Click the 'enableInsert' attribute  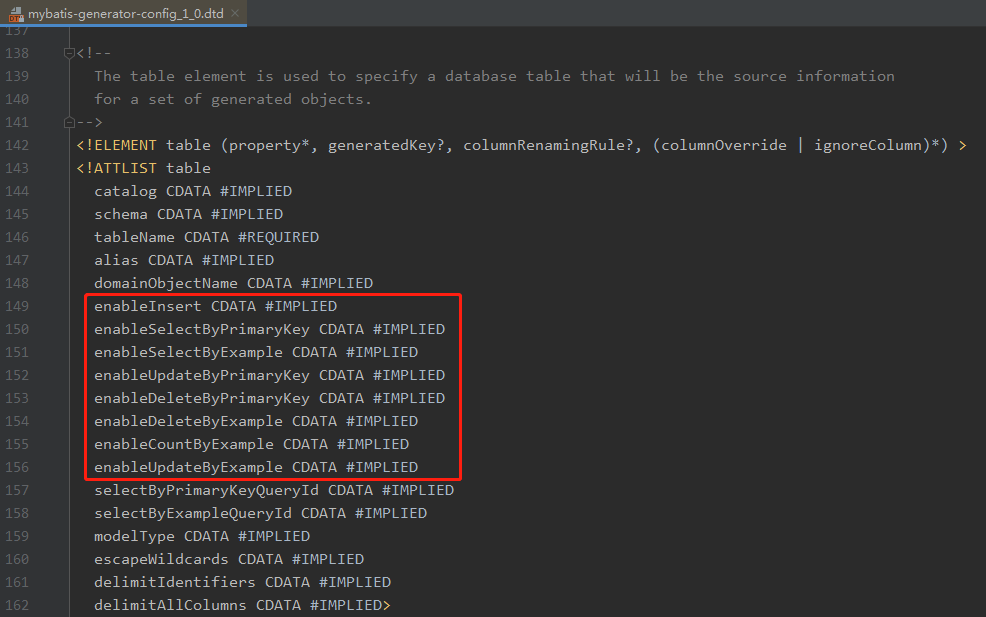tap(148, 306)
